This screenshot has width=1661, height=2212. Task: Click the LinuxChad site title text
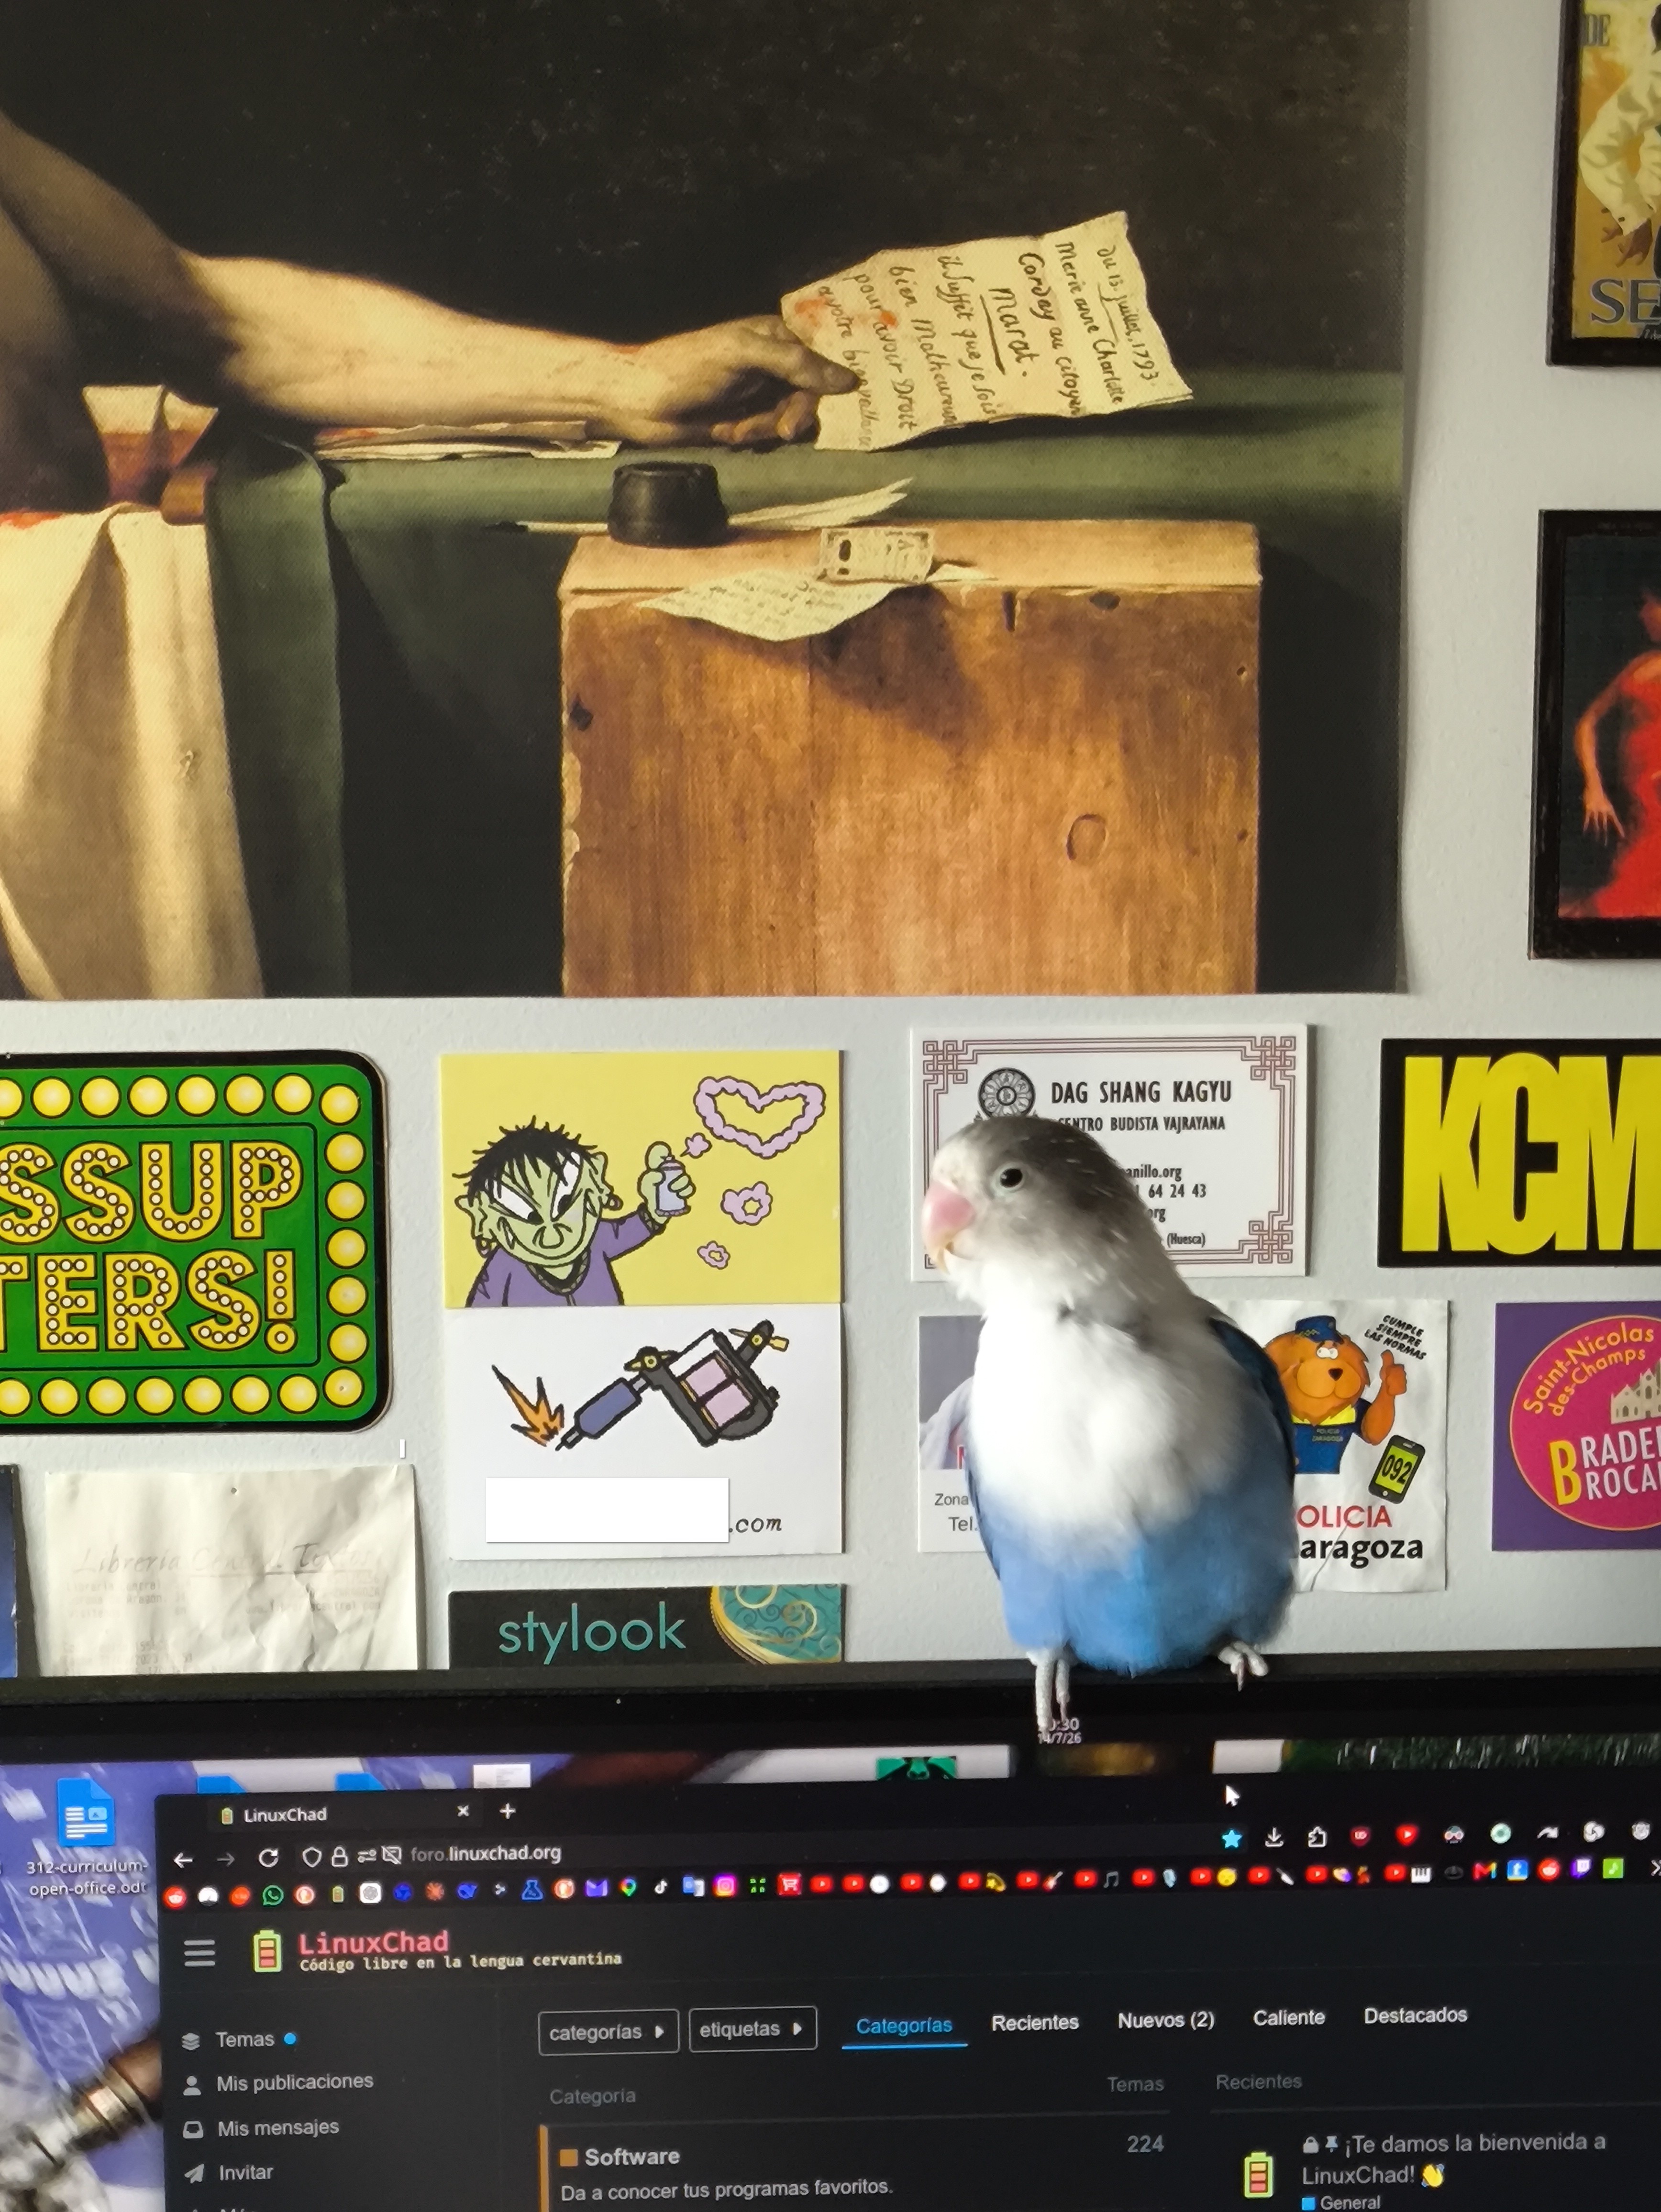[x=373, y=1942]
